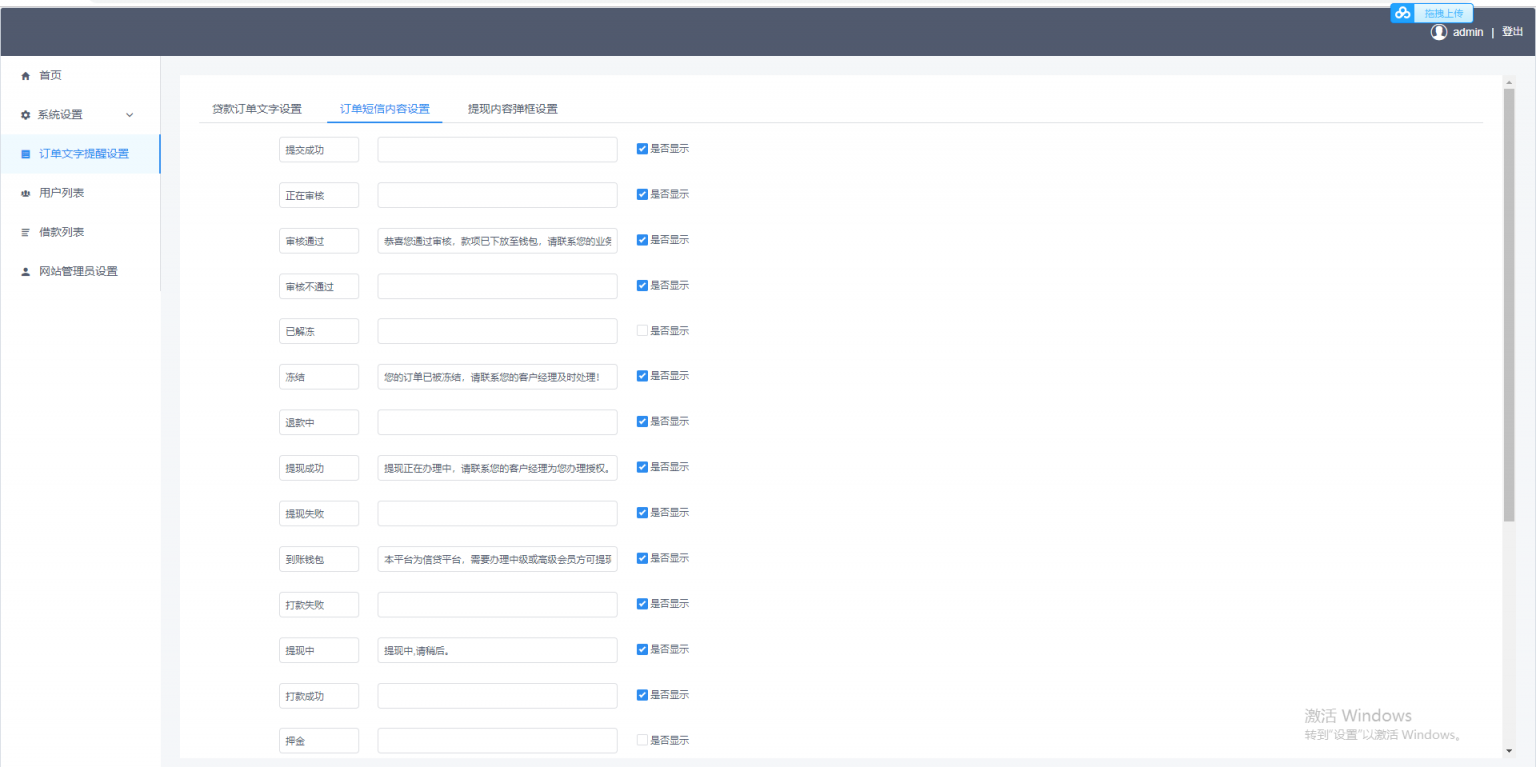Click the message field for 审核不通过
The image size is (1536, 767).
click(497, 286)
